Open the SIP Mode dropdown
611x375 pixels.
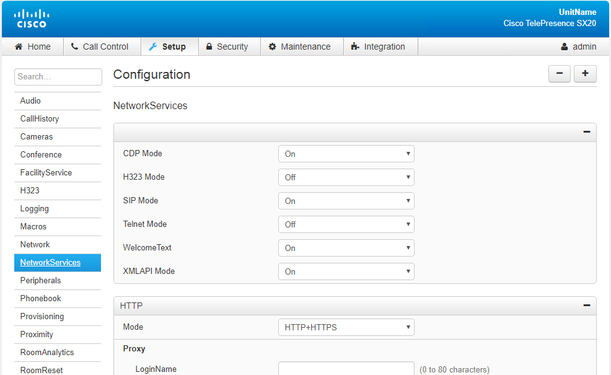click(x=346, y=201)
